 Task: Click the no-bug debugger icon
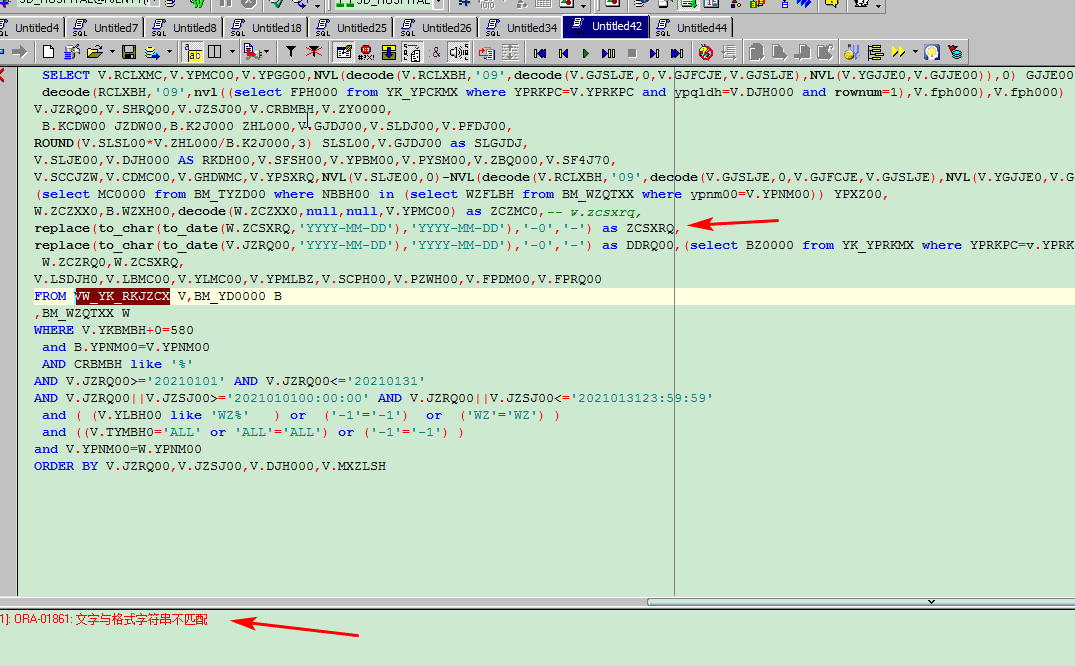coord(705,52)
